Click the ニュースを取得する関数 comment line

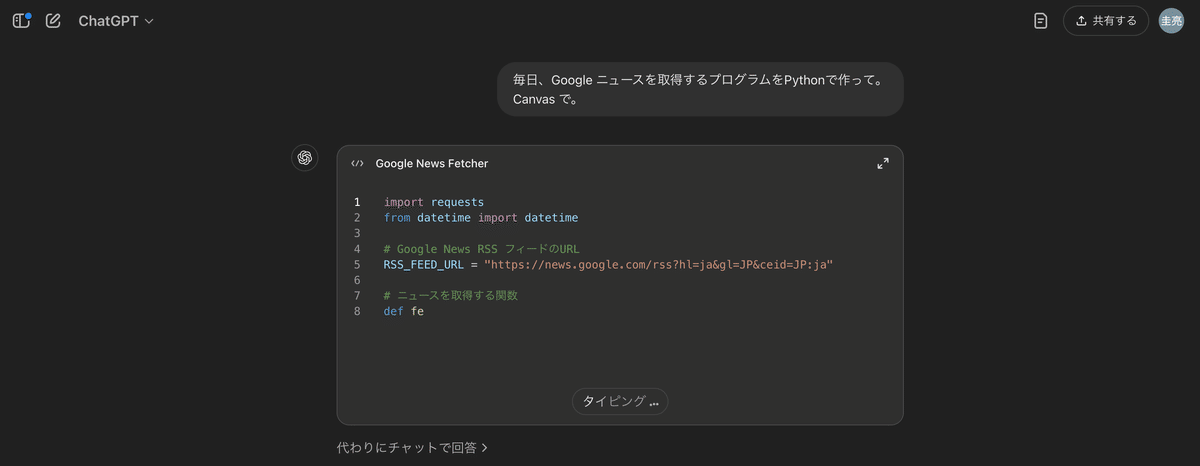pyautogui.click(x=450, y=296)
